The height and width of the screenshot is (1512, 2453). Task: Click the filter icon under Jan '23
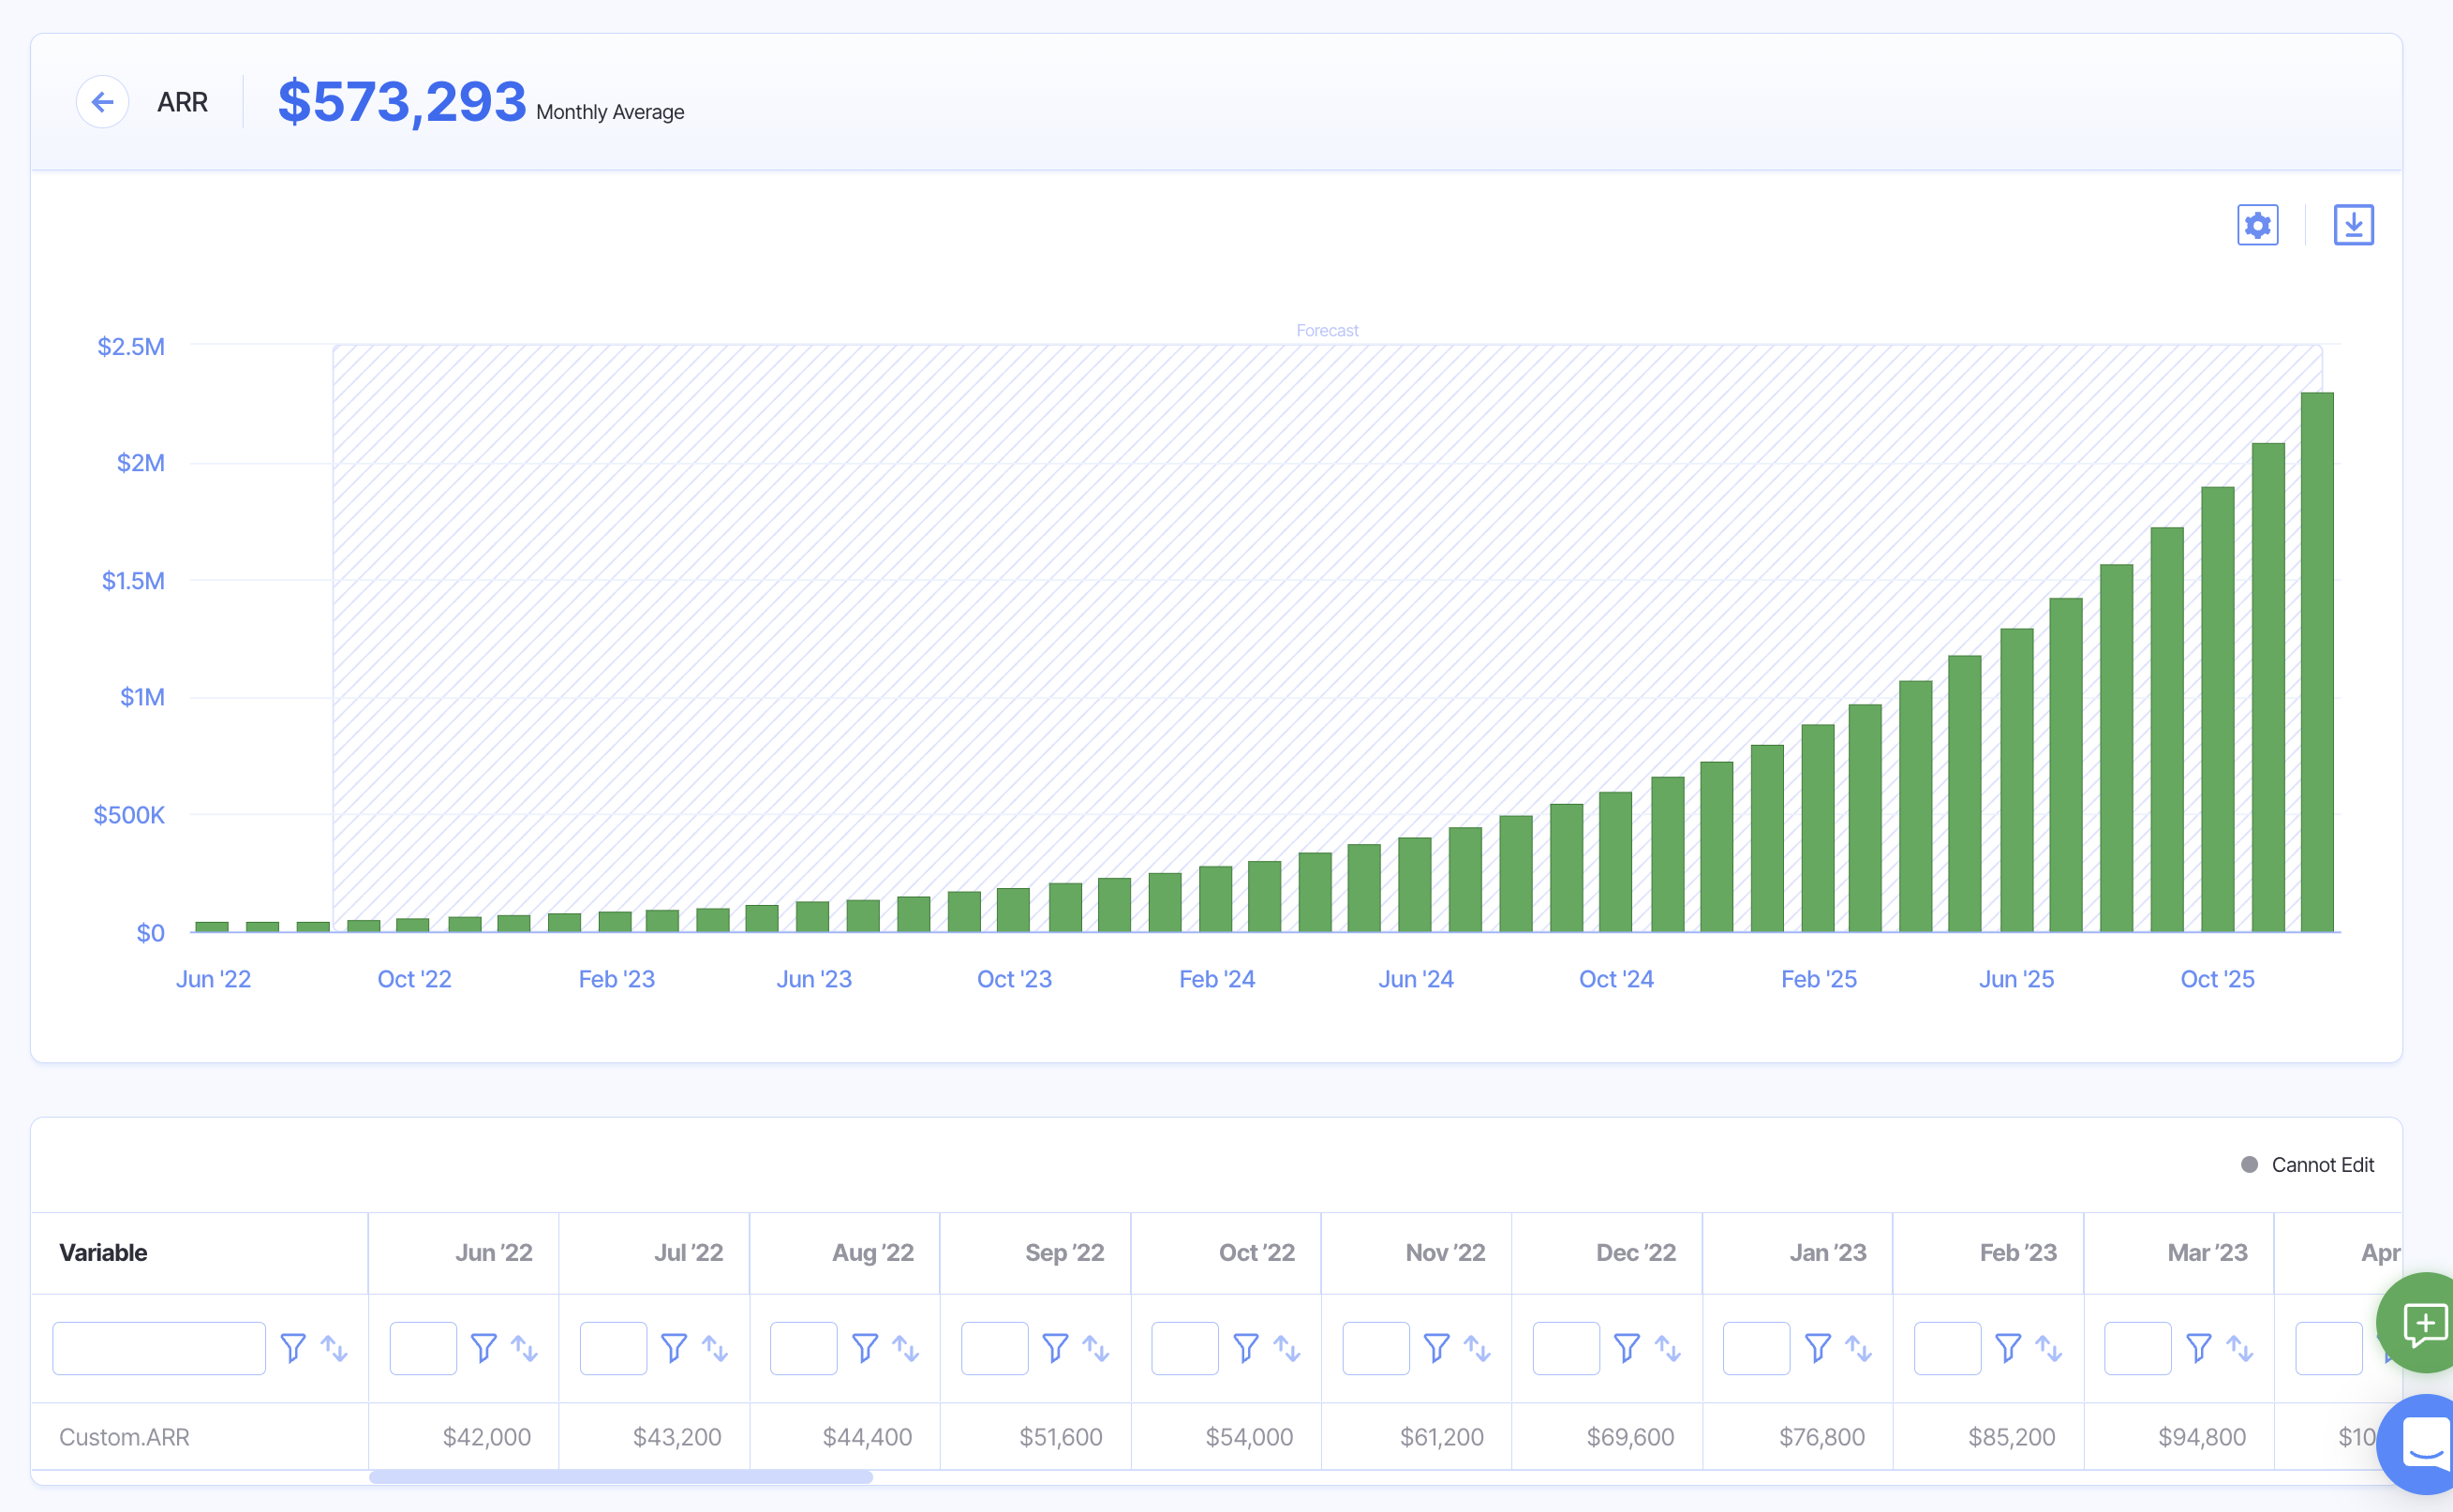pos(1817,1348)
